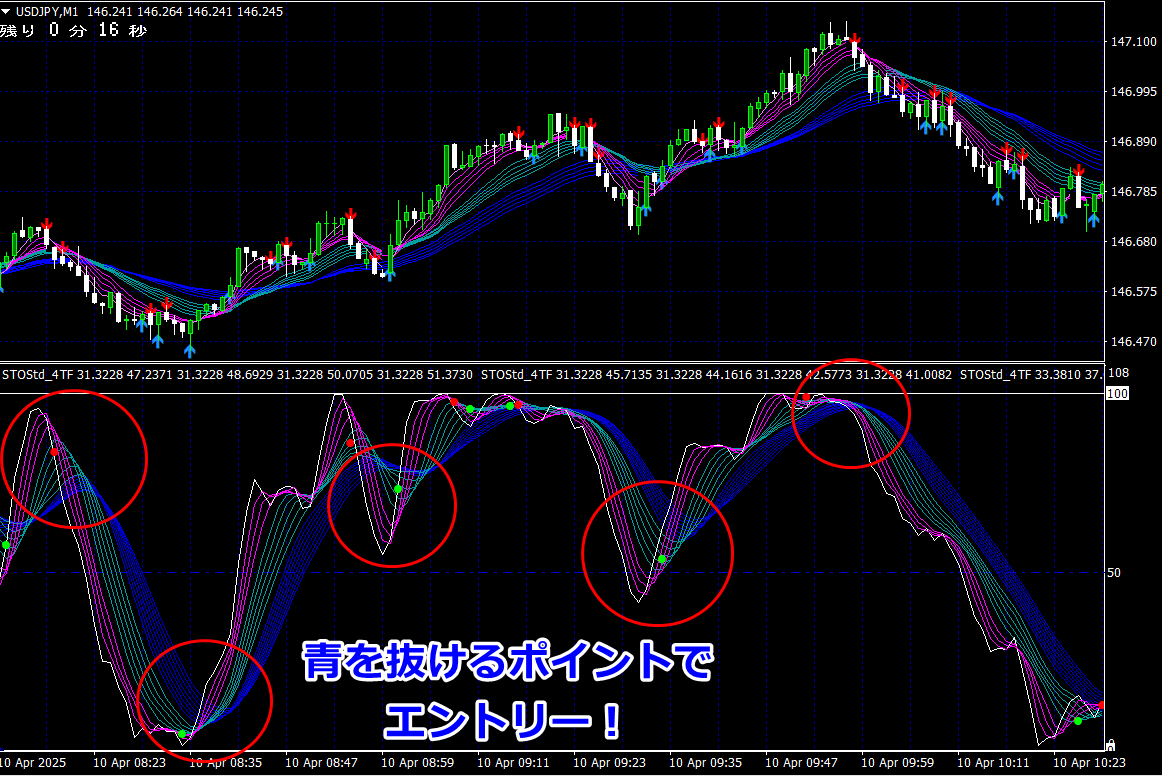This screenshot has width=1162, height=777.
Task: Click the 10 Apr 09:35 time label
Action: [x=706, y=762]
